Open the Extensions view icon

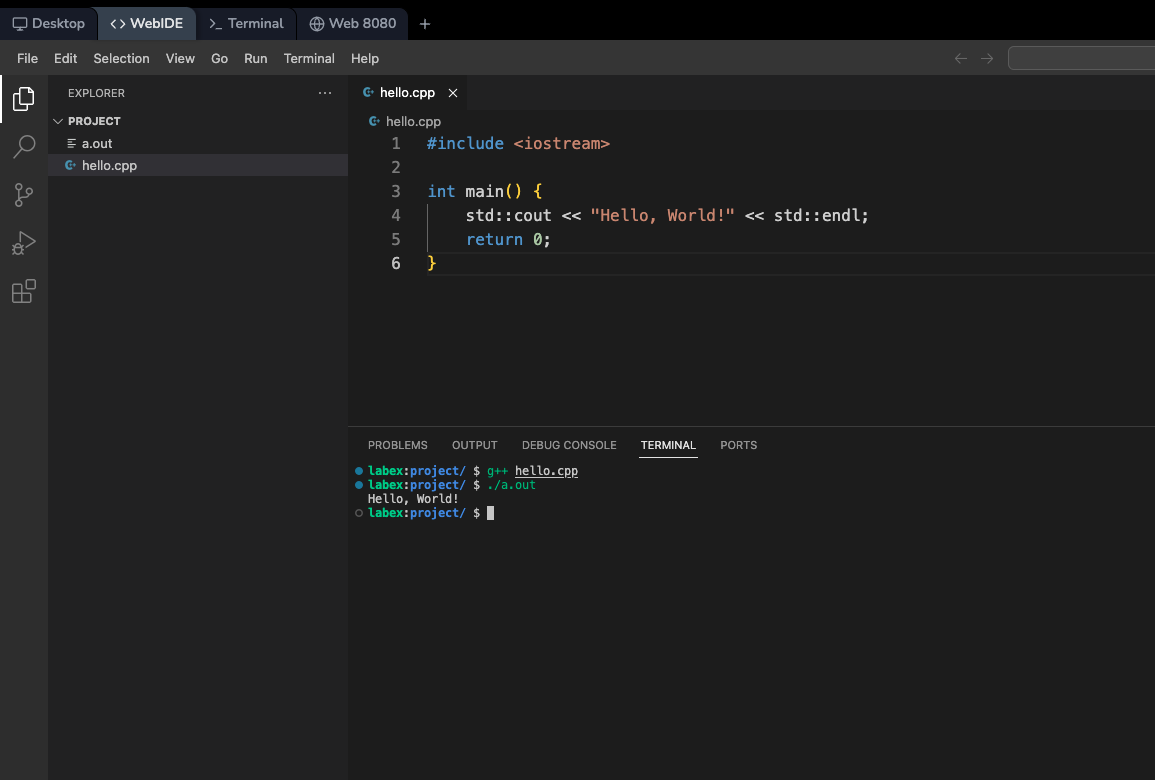24,292
